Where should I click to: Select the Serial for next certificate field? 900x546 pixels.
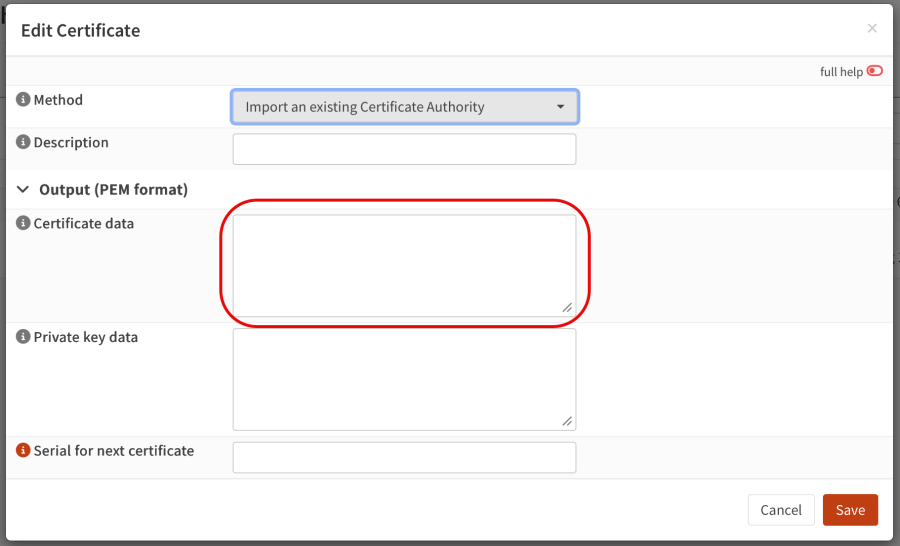(x=404, y=457)
